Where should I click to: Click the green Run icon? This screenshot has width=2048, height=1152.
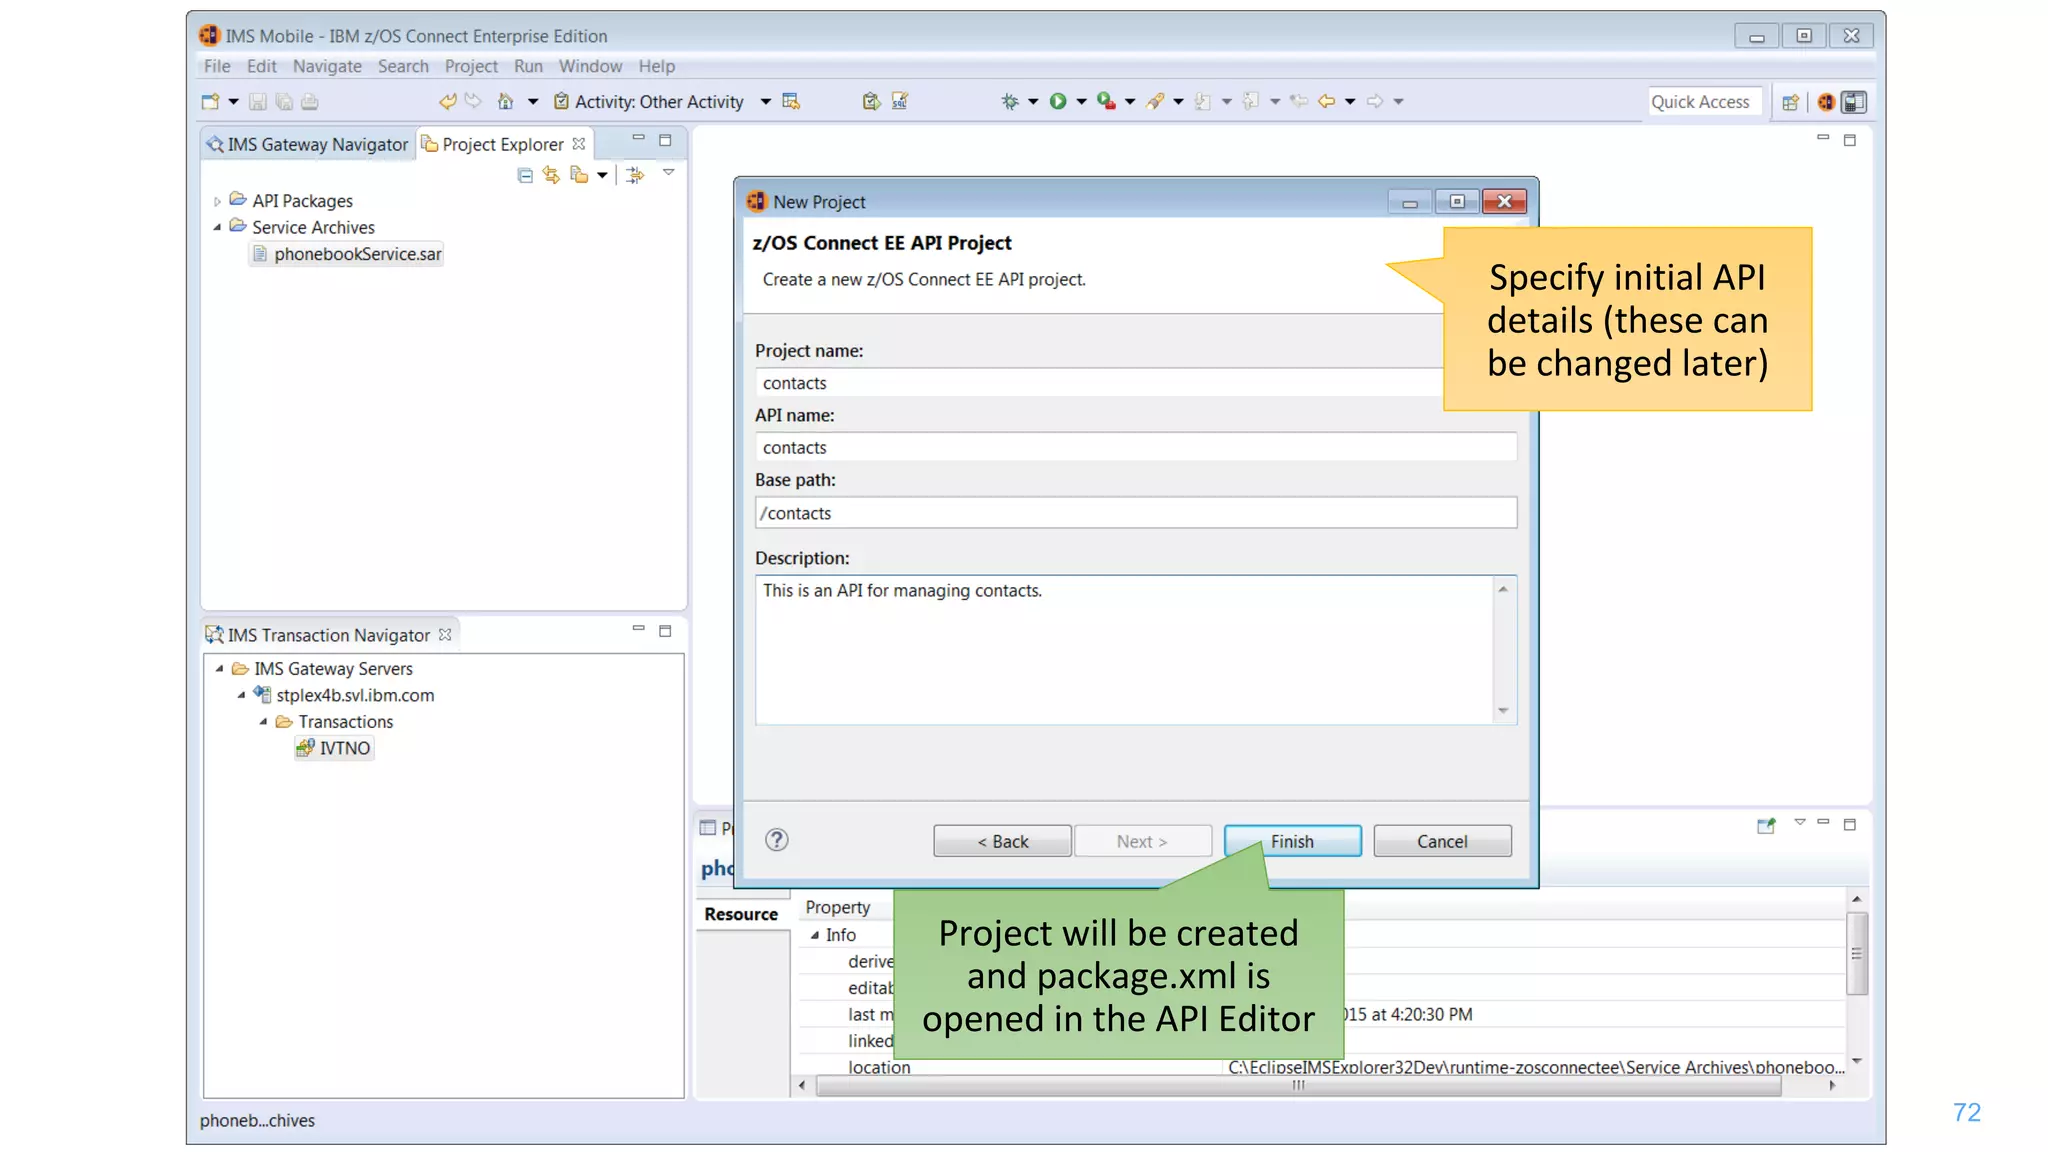[x=1057, y=101]
